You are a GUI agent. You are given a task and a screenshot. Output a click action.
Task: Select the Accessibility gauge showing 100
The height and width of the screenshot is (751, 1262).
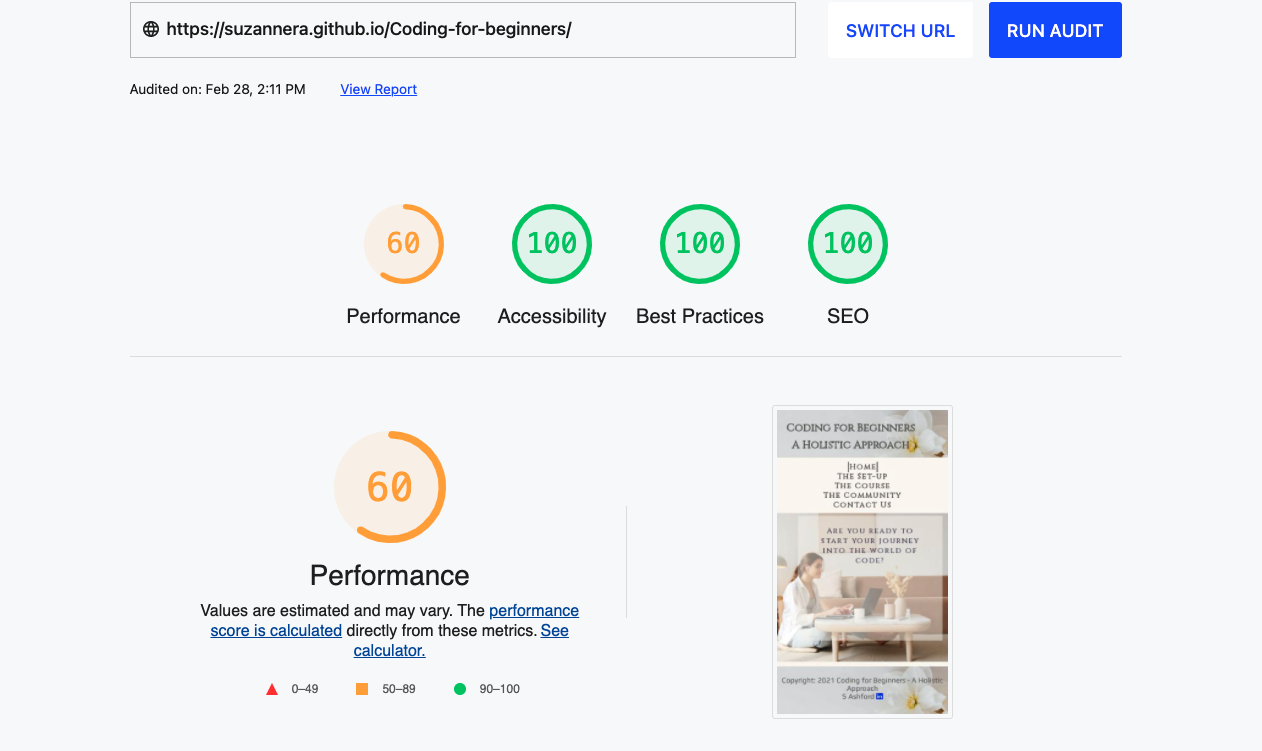tap(551, 243)
